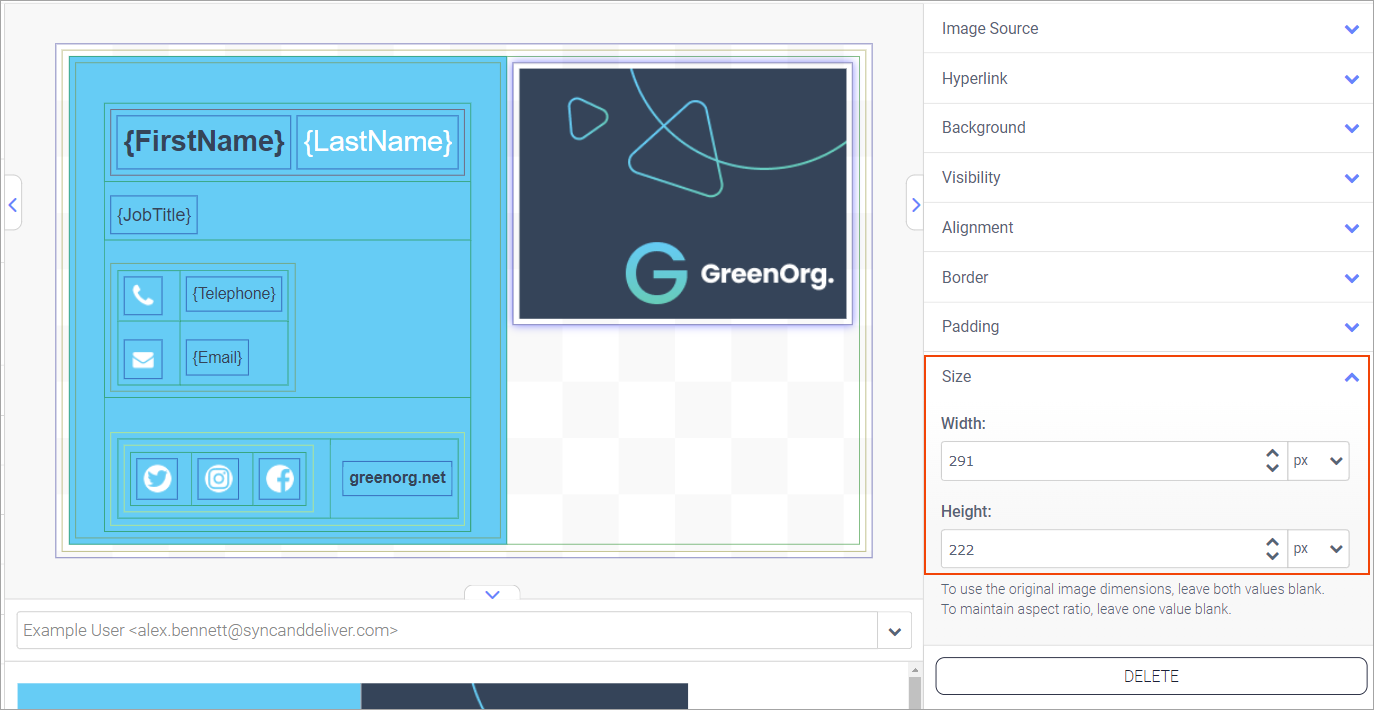1374x710 pixels.
Task: Click the greenorg.net link element
Action: [x=397, y=478]
